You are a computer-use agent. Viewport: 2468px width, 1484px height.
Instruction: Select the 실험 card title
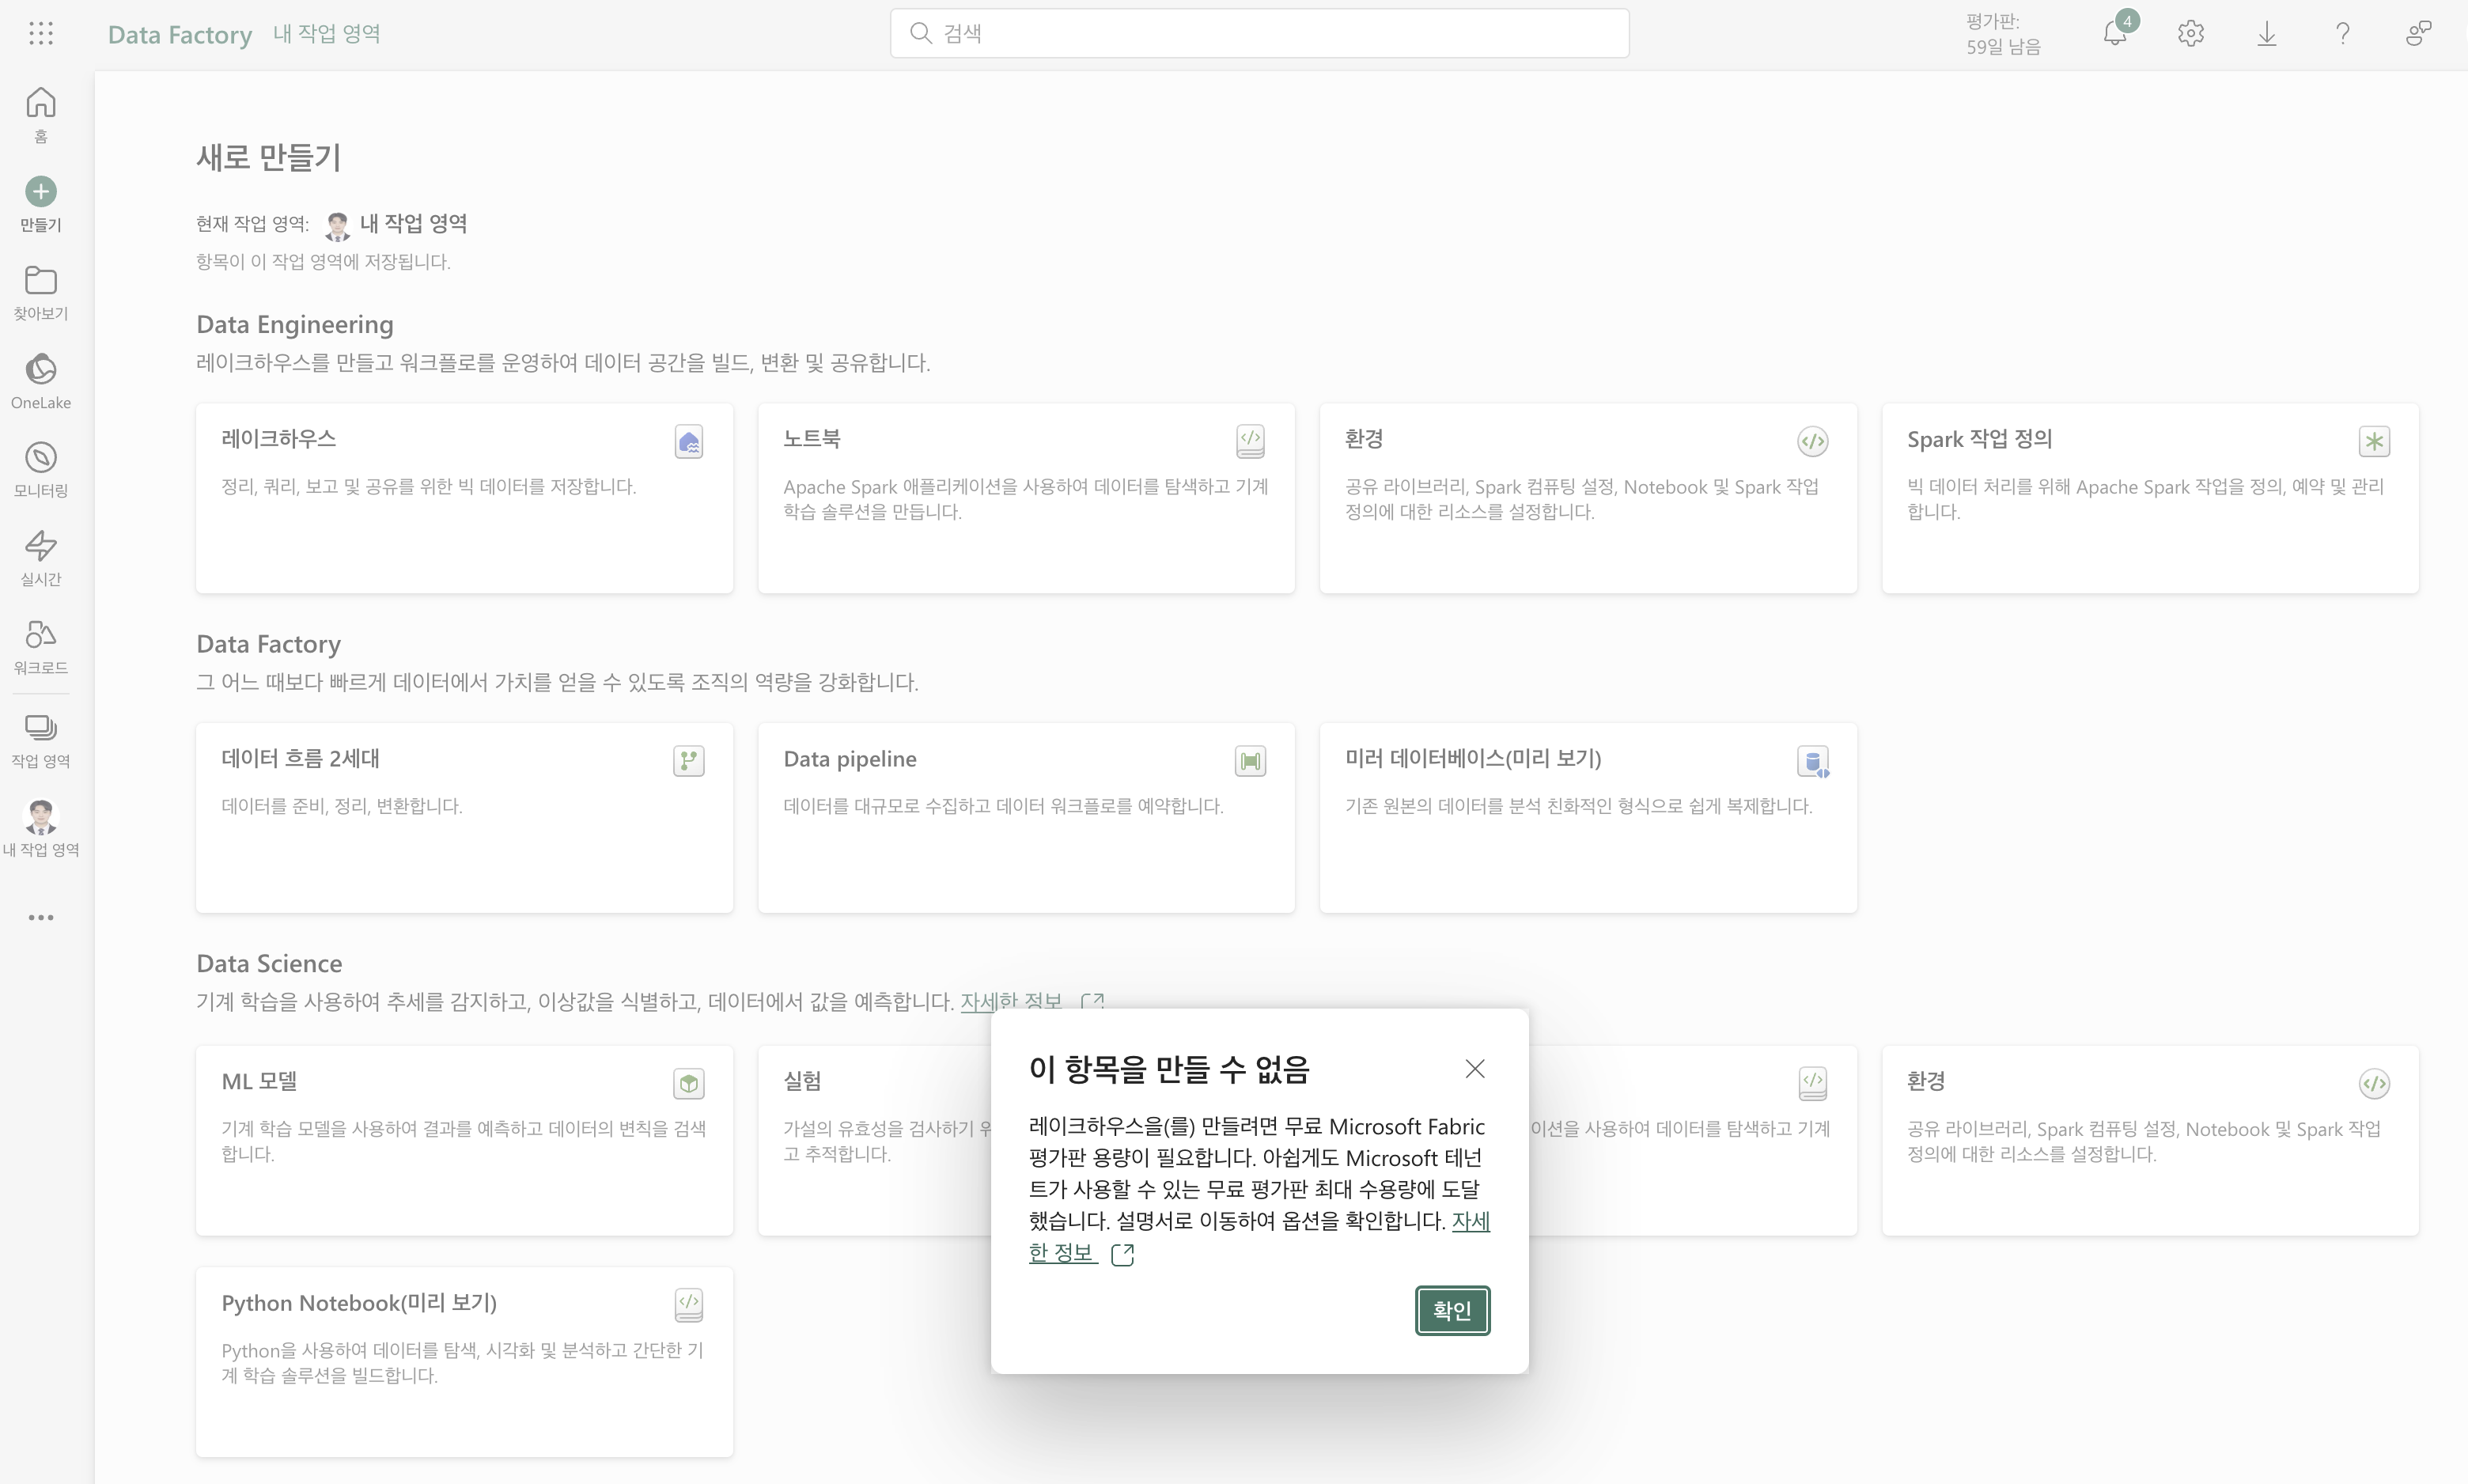[x=802, y=1081]
